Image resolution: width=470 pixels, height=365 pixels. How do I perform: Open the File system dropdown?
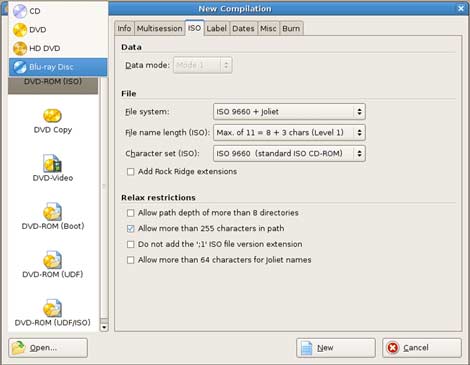coord(289,112)
